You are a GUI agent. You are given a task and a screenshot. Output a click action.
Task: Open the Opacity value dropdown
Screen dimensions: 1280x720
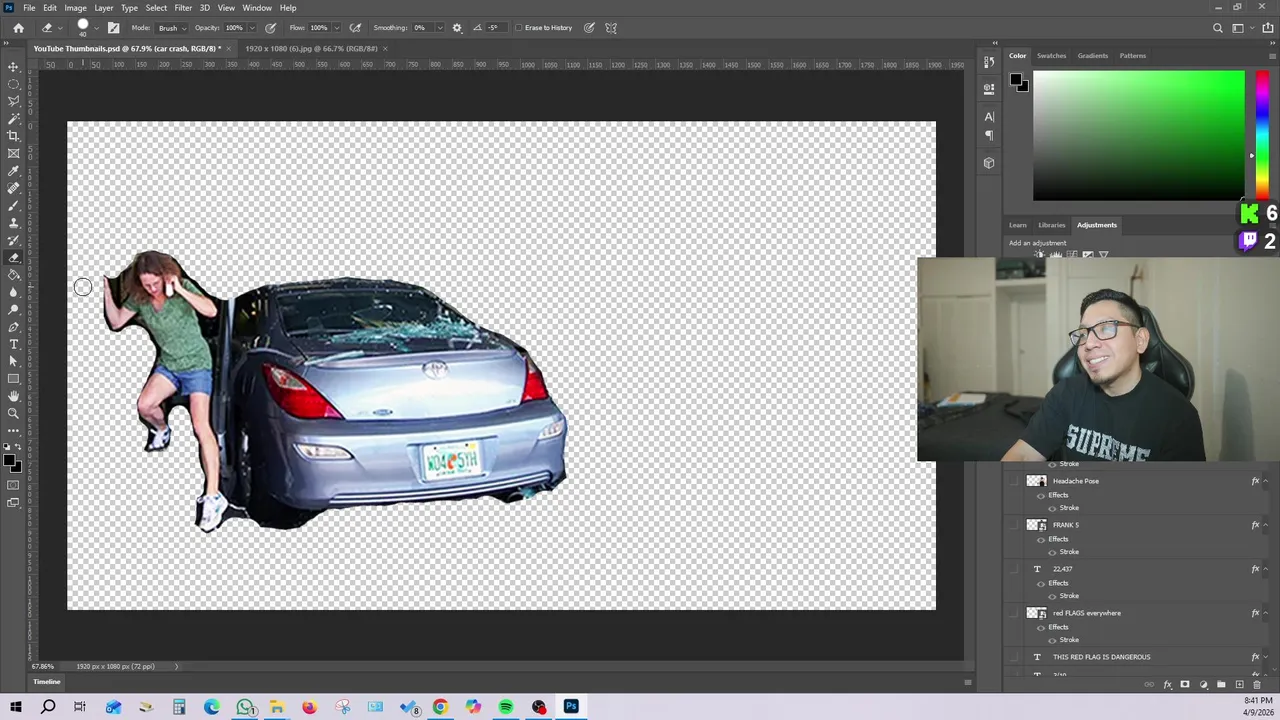tap(250, 28)
